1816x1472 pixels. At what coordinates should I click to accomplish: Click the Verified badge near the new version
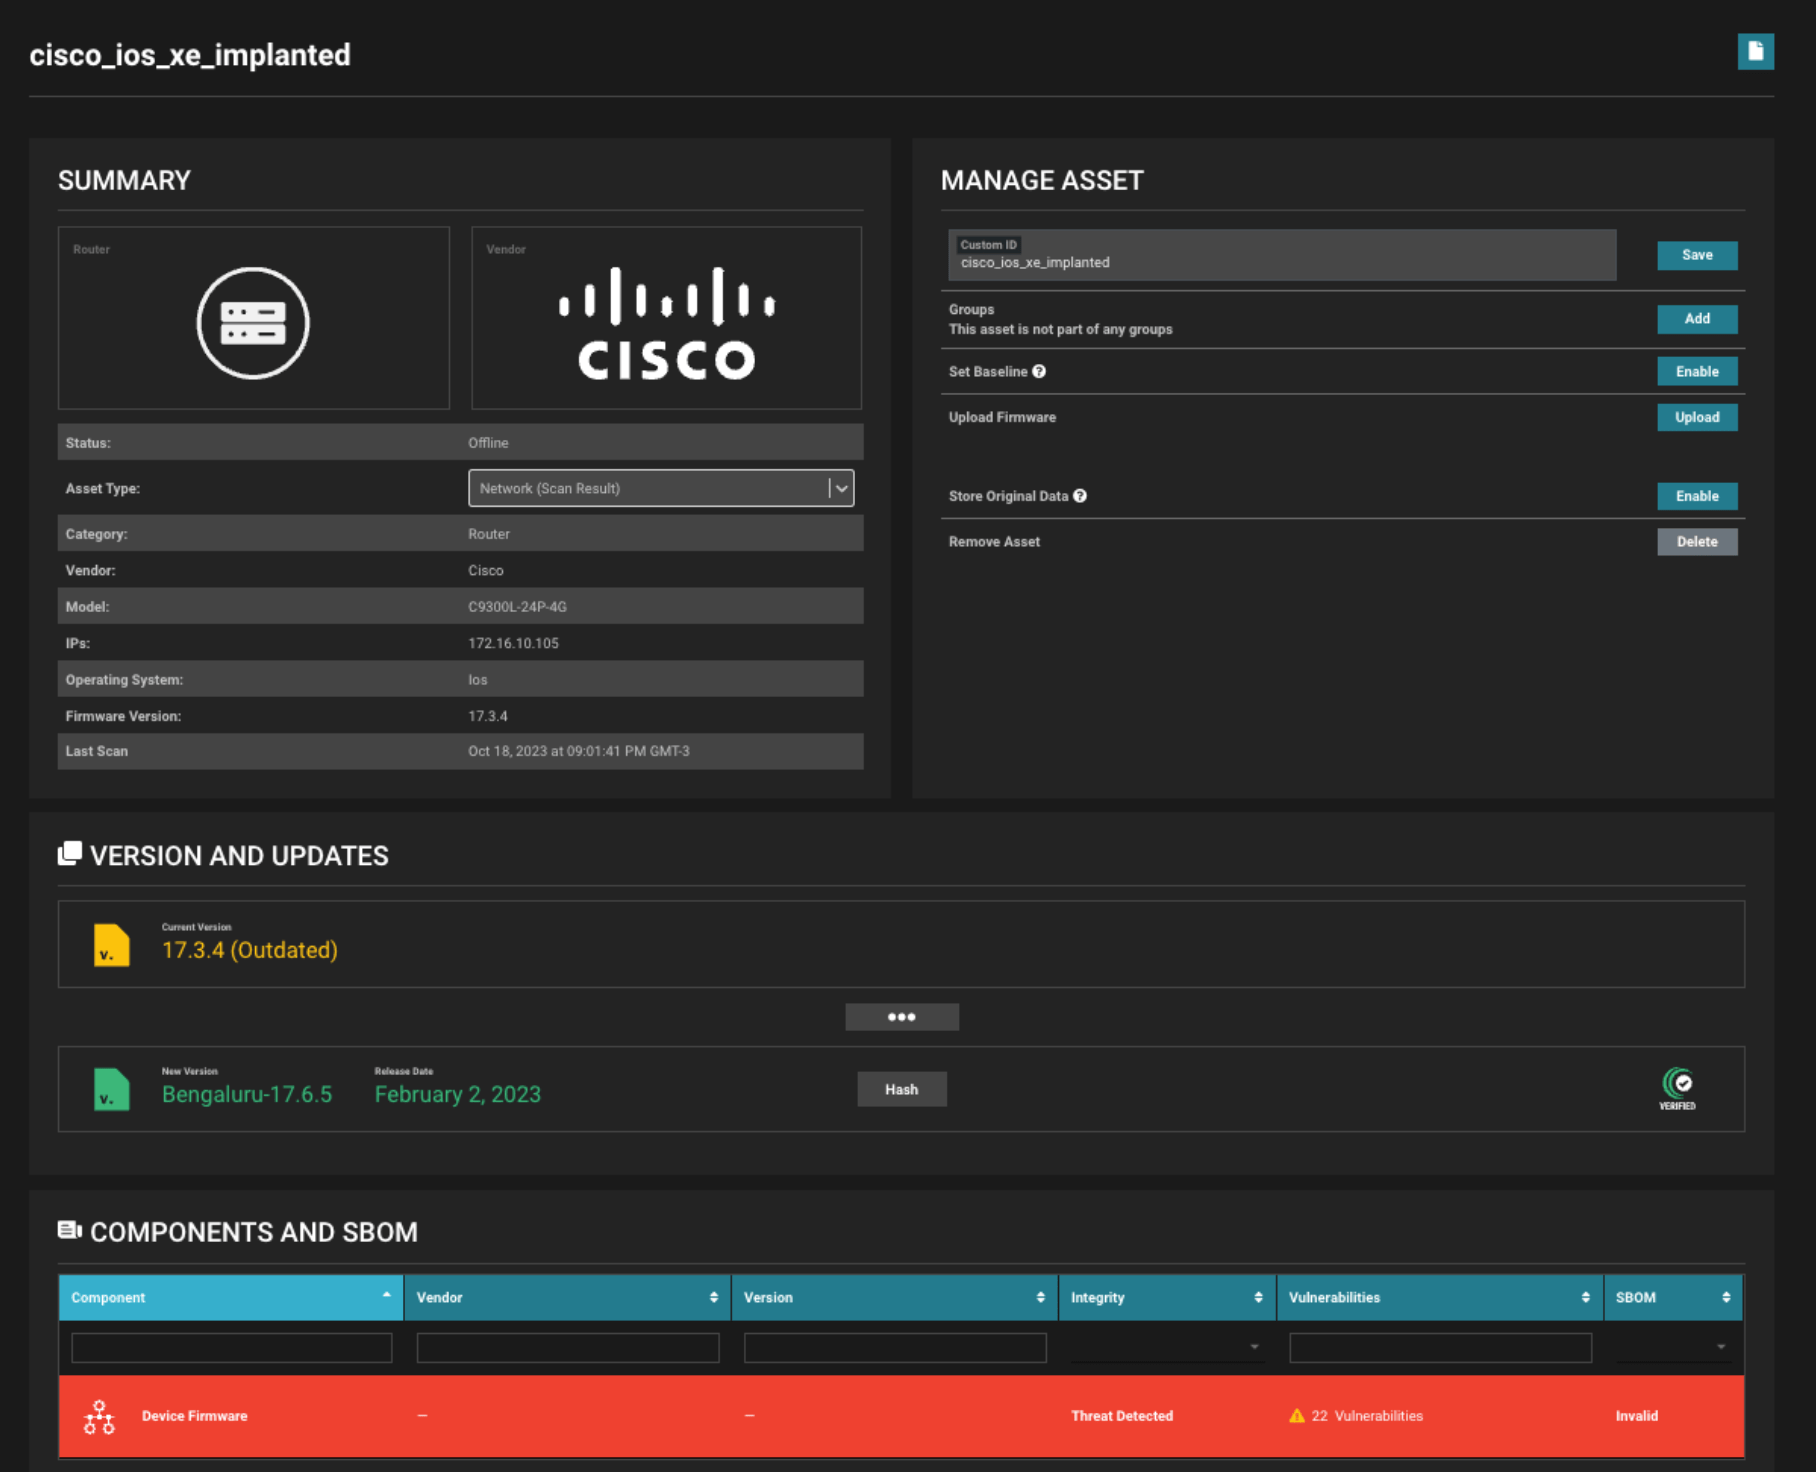tap(1678, 1088)
